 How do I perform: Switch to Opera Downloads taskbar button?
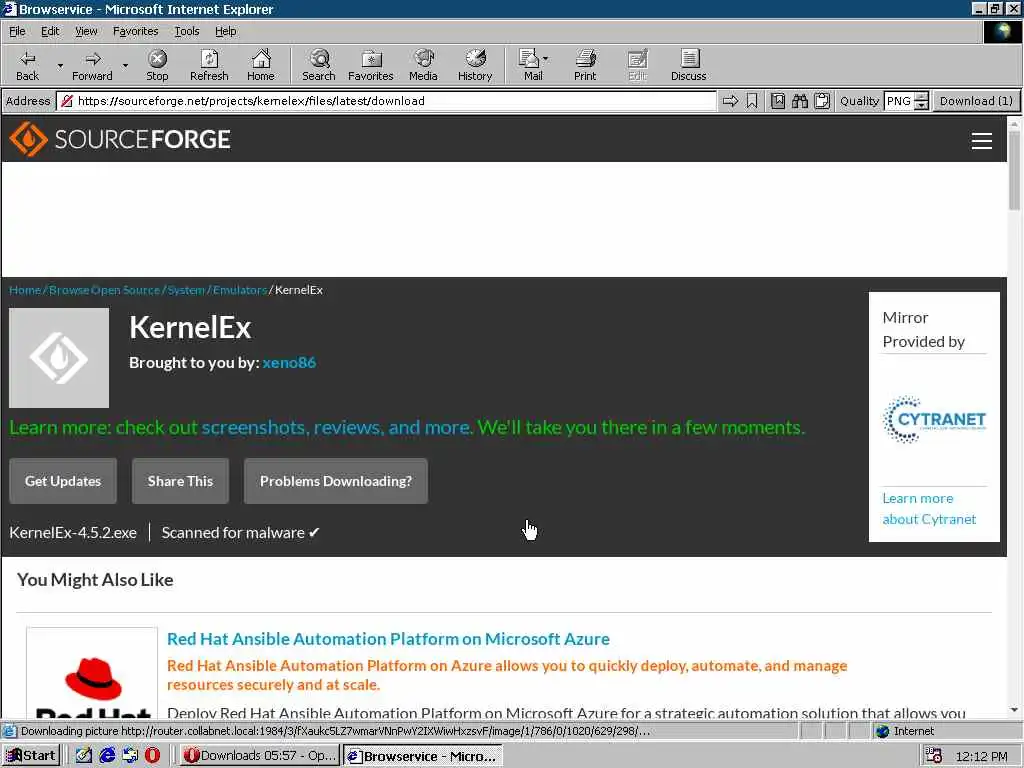[x=260, y=756]
